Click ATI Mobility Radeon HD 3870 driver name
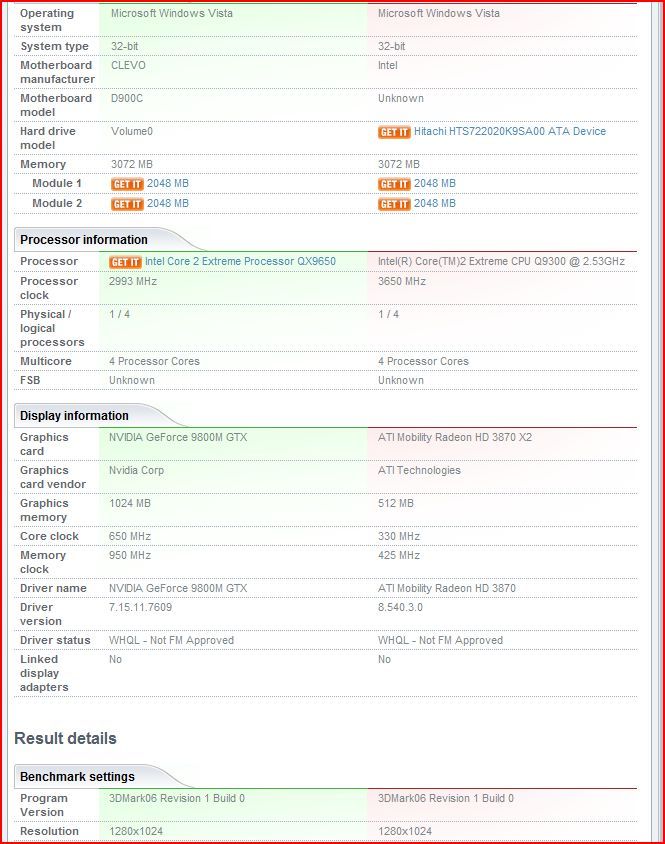 pos(446,588)
